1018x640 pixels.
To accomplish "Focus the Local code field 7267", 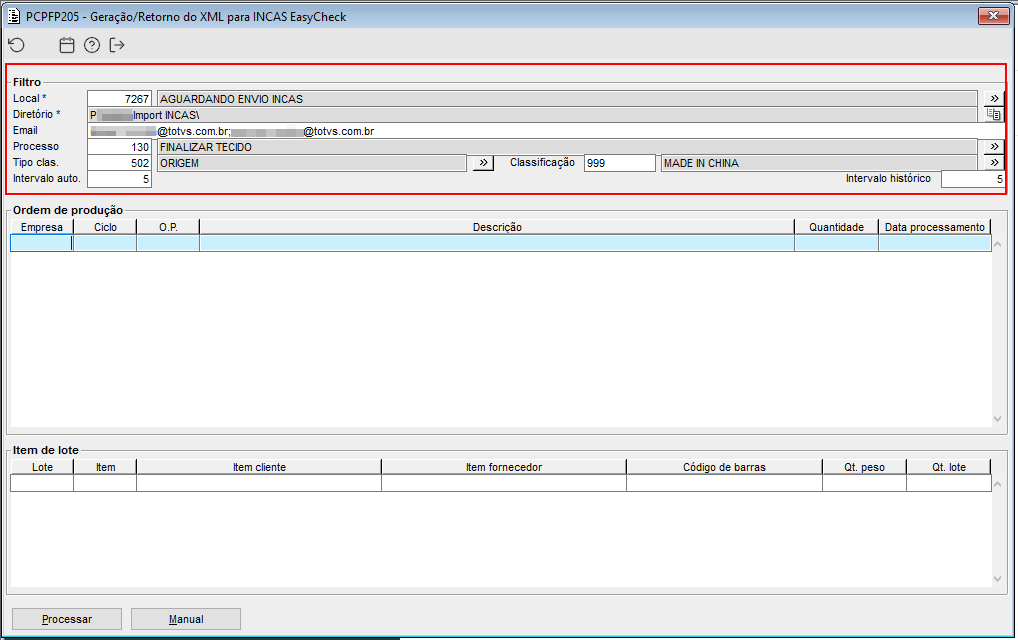I will 119,99.
